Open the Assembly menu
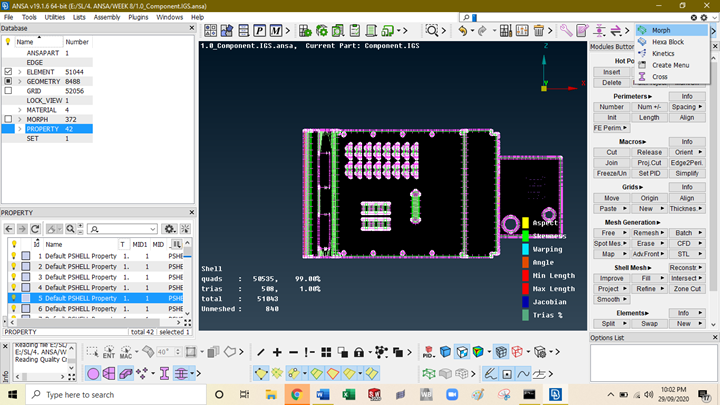This screenshot has height=405, width=720. 107,17
